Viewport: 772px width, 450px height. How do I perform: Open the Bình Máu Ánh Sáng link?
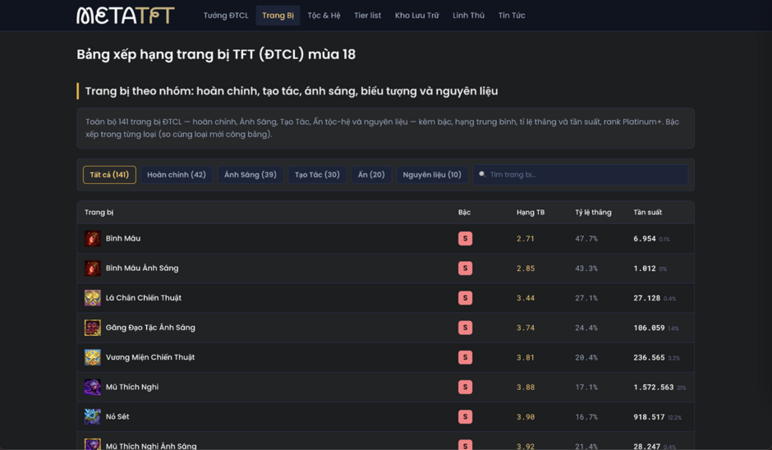[142, 268]
